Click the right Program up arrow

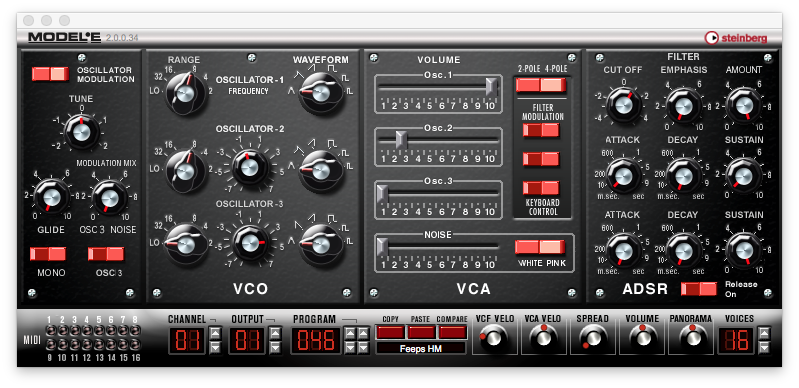point(362,334)
